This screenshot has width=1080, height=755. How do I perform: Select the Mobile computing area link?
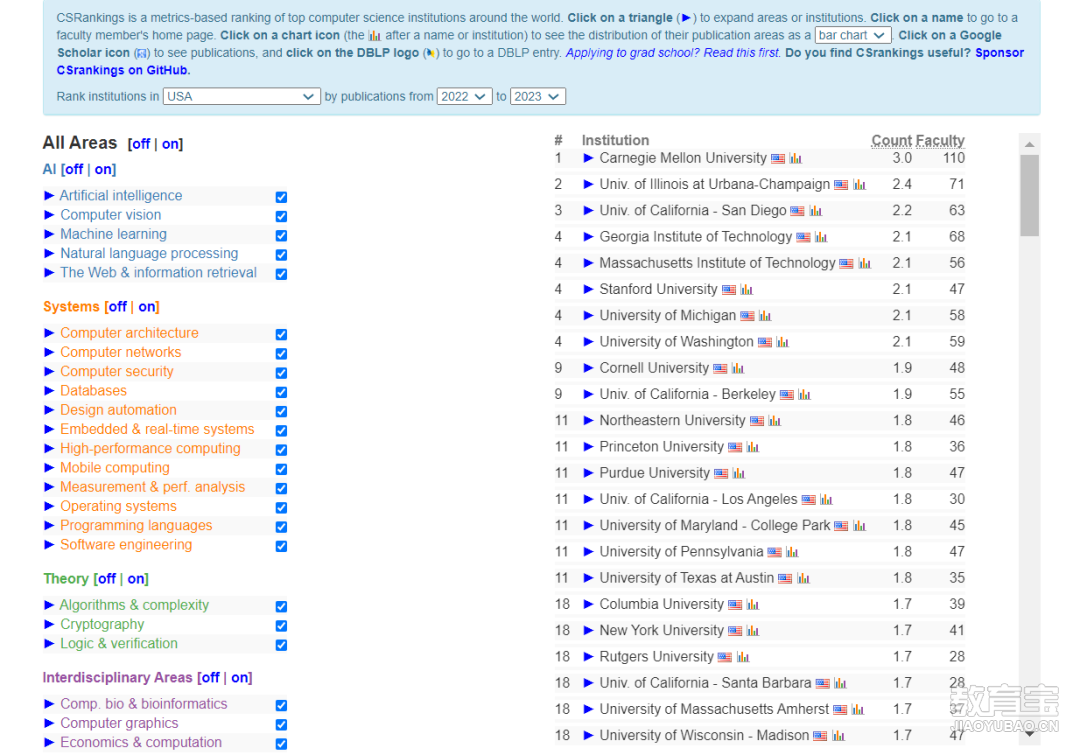115,468
